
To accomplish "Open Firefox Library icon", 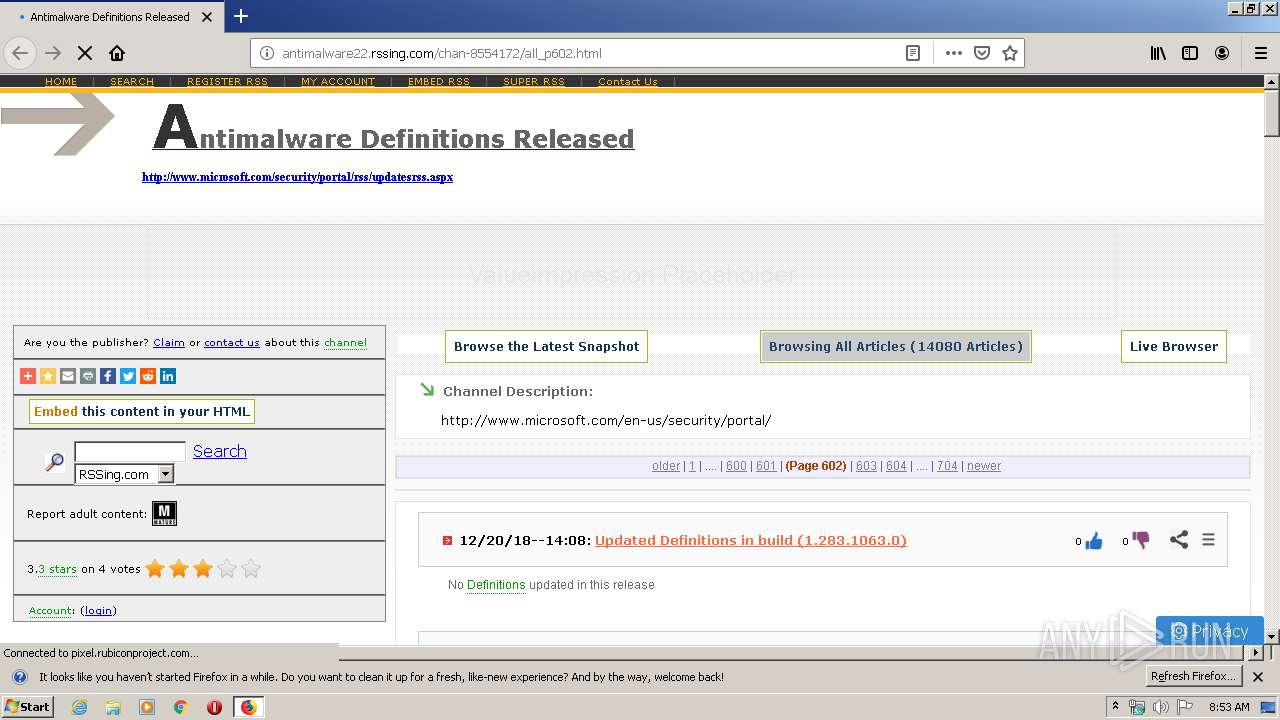I will [x=1158, y=53].
